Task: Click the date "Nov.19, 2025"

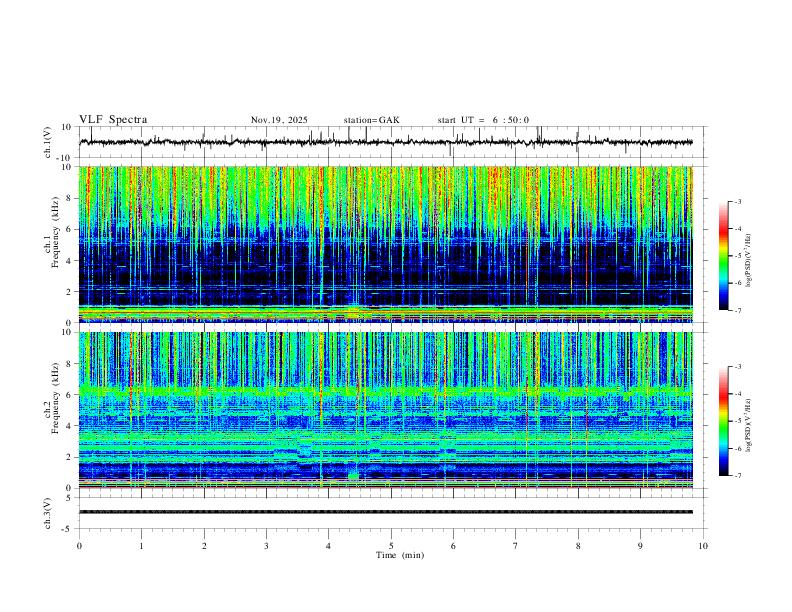Action: point(279,120)
